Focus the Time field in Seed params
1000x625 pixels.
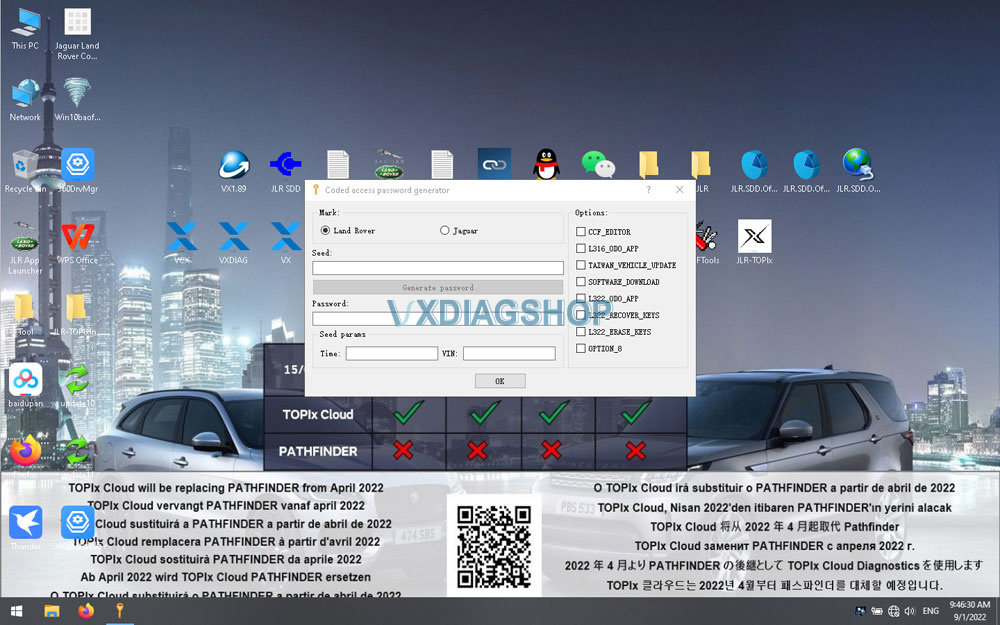click(x=392, y=353)
